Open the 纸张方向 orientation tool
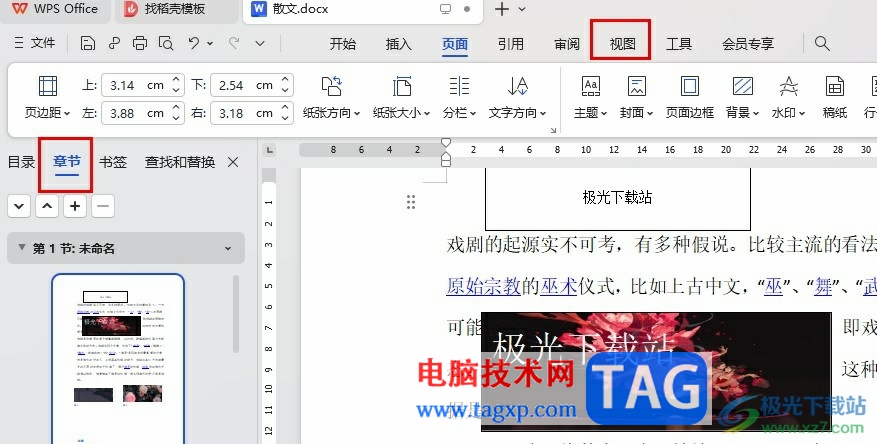 [331, 97]
